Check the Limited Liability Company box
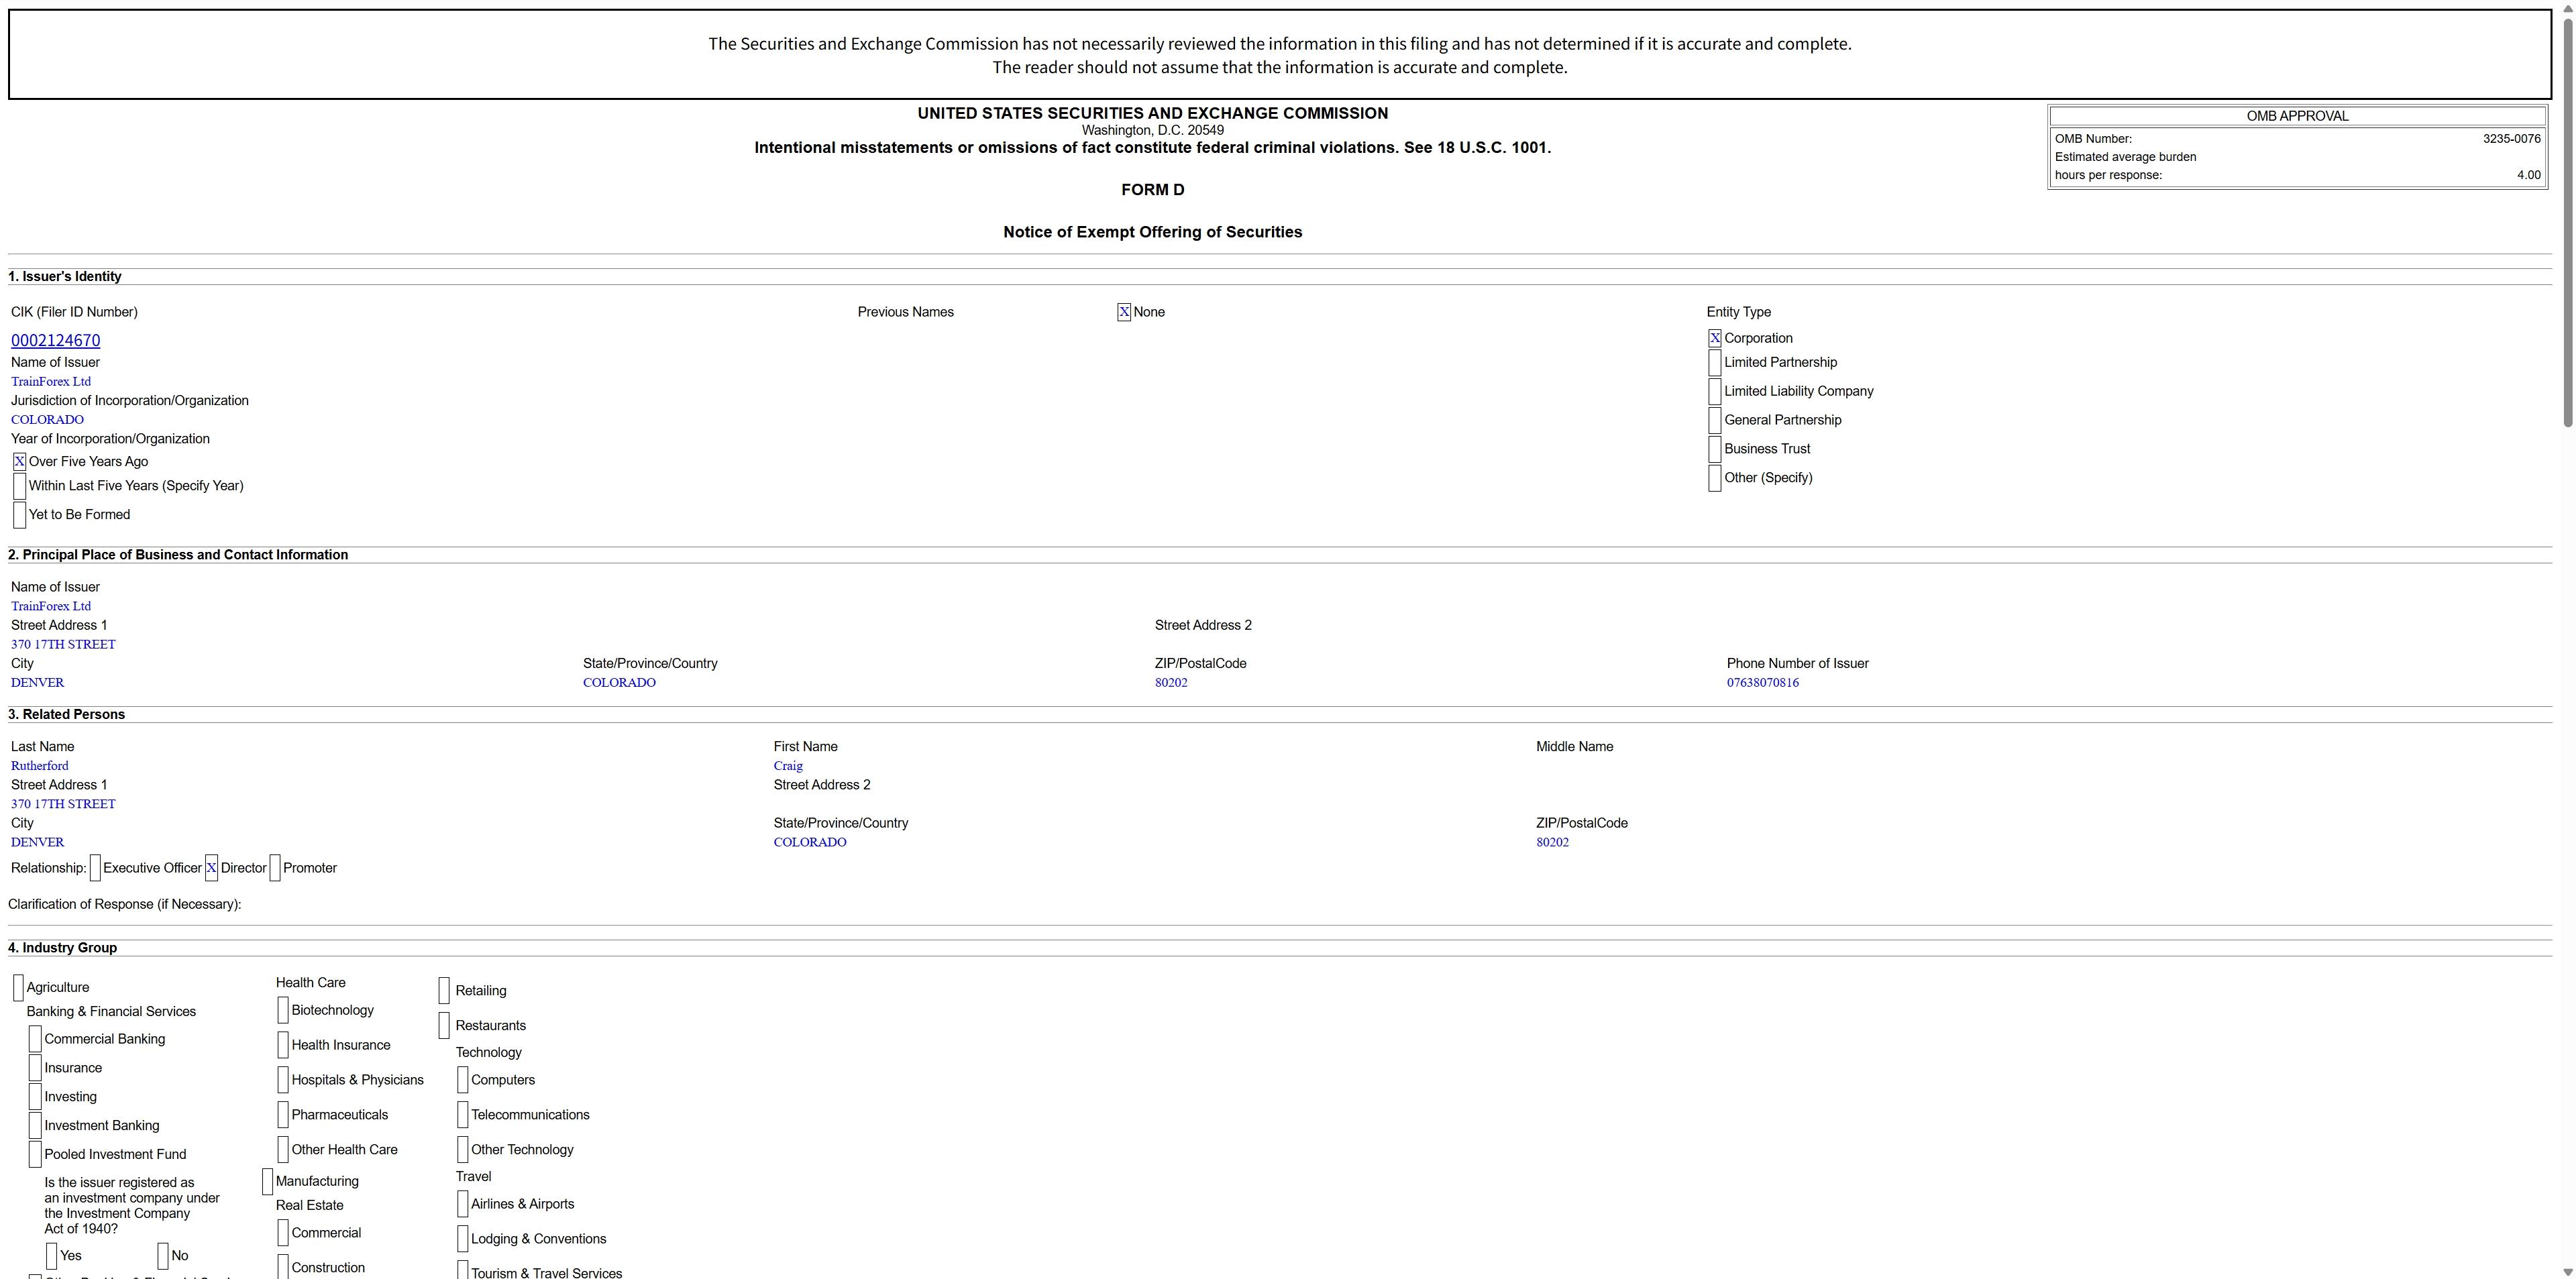The image size is (2576, 1279). pyautogui.click(x=1715, y=392)
